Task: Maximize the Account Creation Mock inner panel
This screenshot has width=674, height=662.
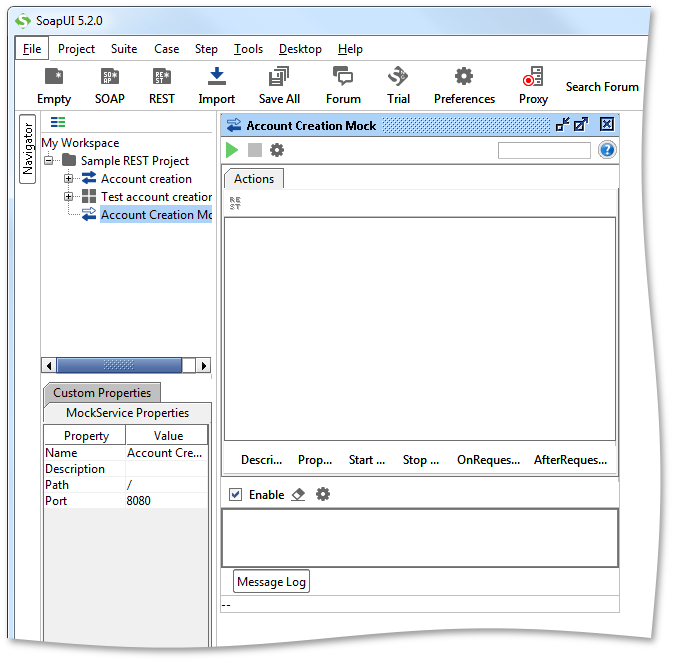Action: (x=581, y=125)
